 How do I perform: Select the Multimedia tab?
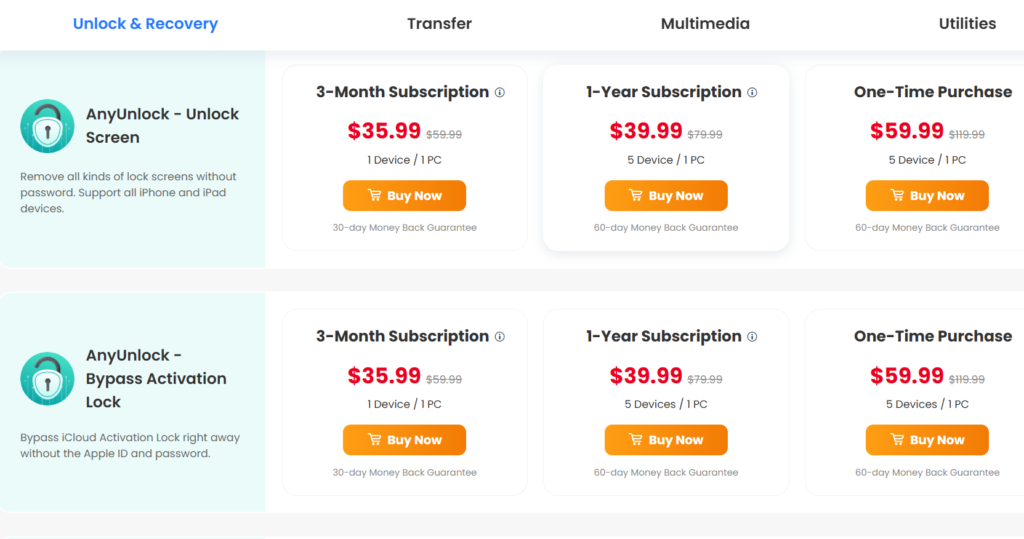(705, 24)
